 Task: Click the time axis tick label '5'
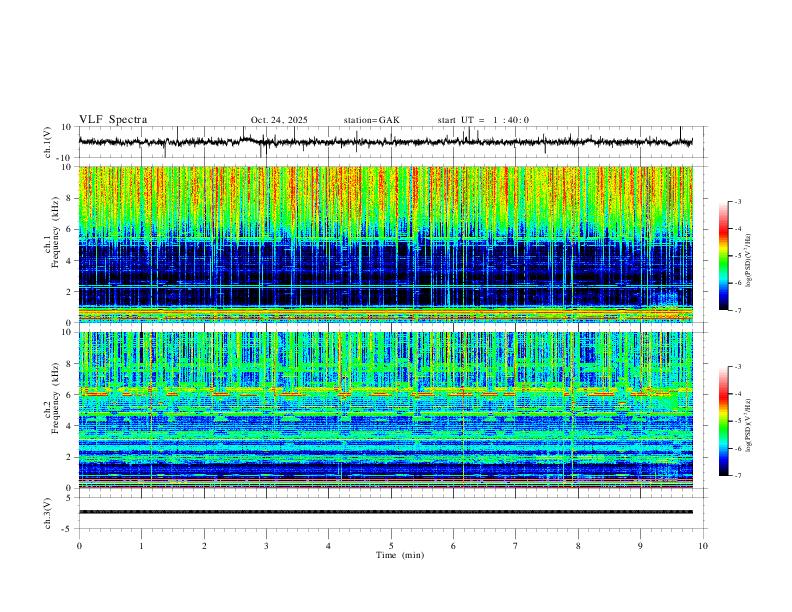coord(391,546)
